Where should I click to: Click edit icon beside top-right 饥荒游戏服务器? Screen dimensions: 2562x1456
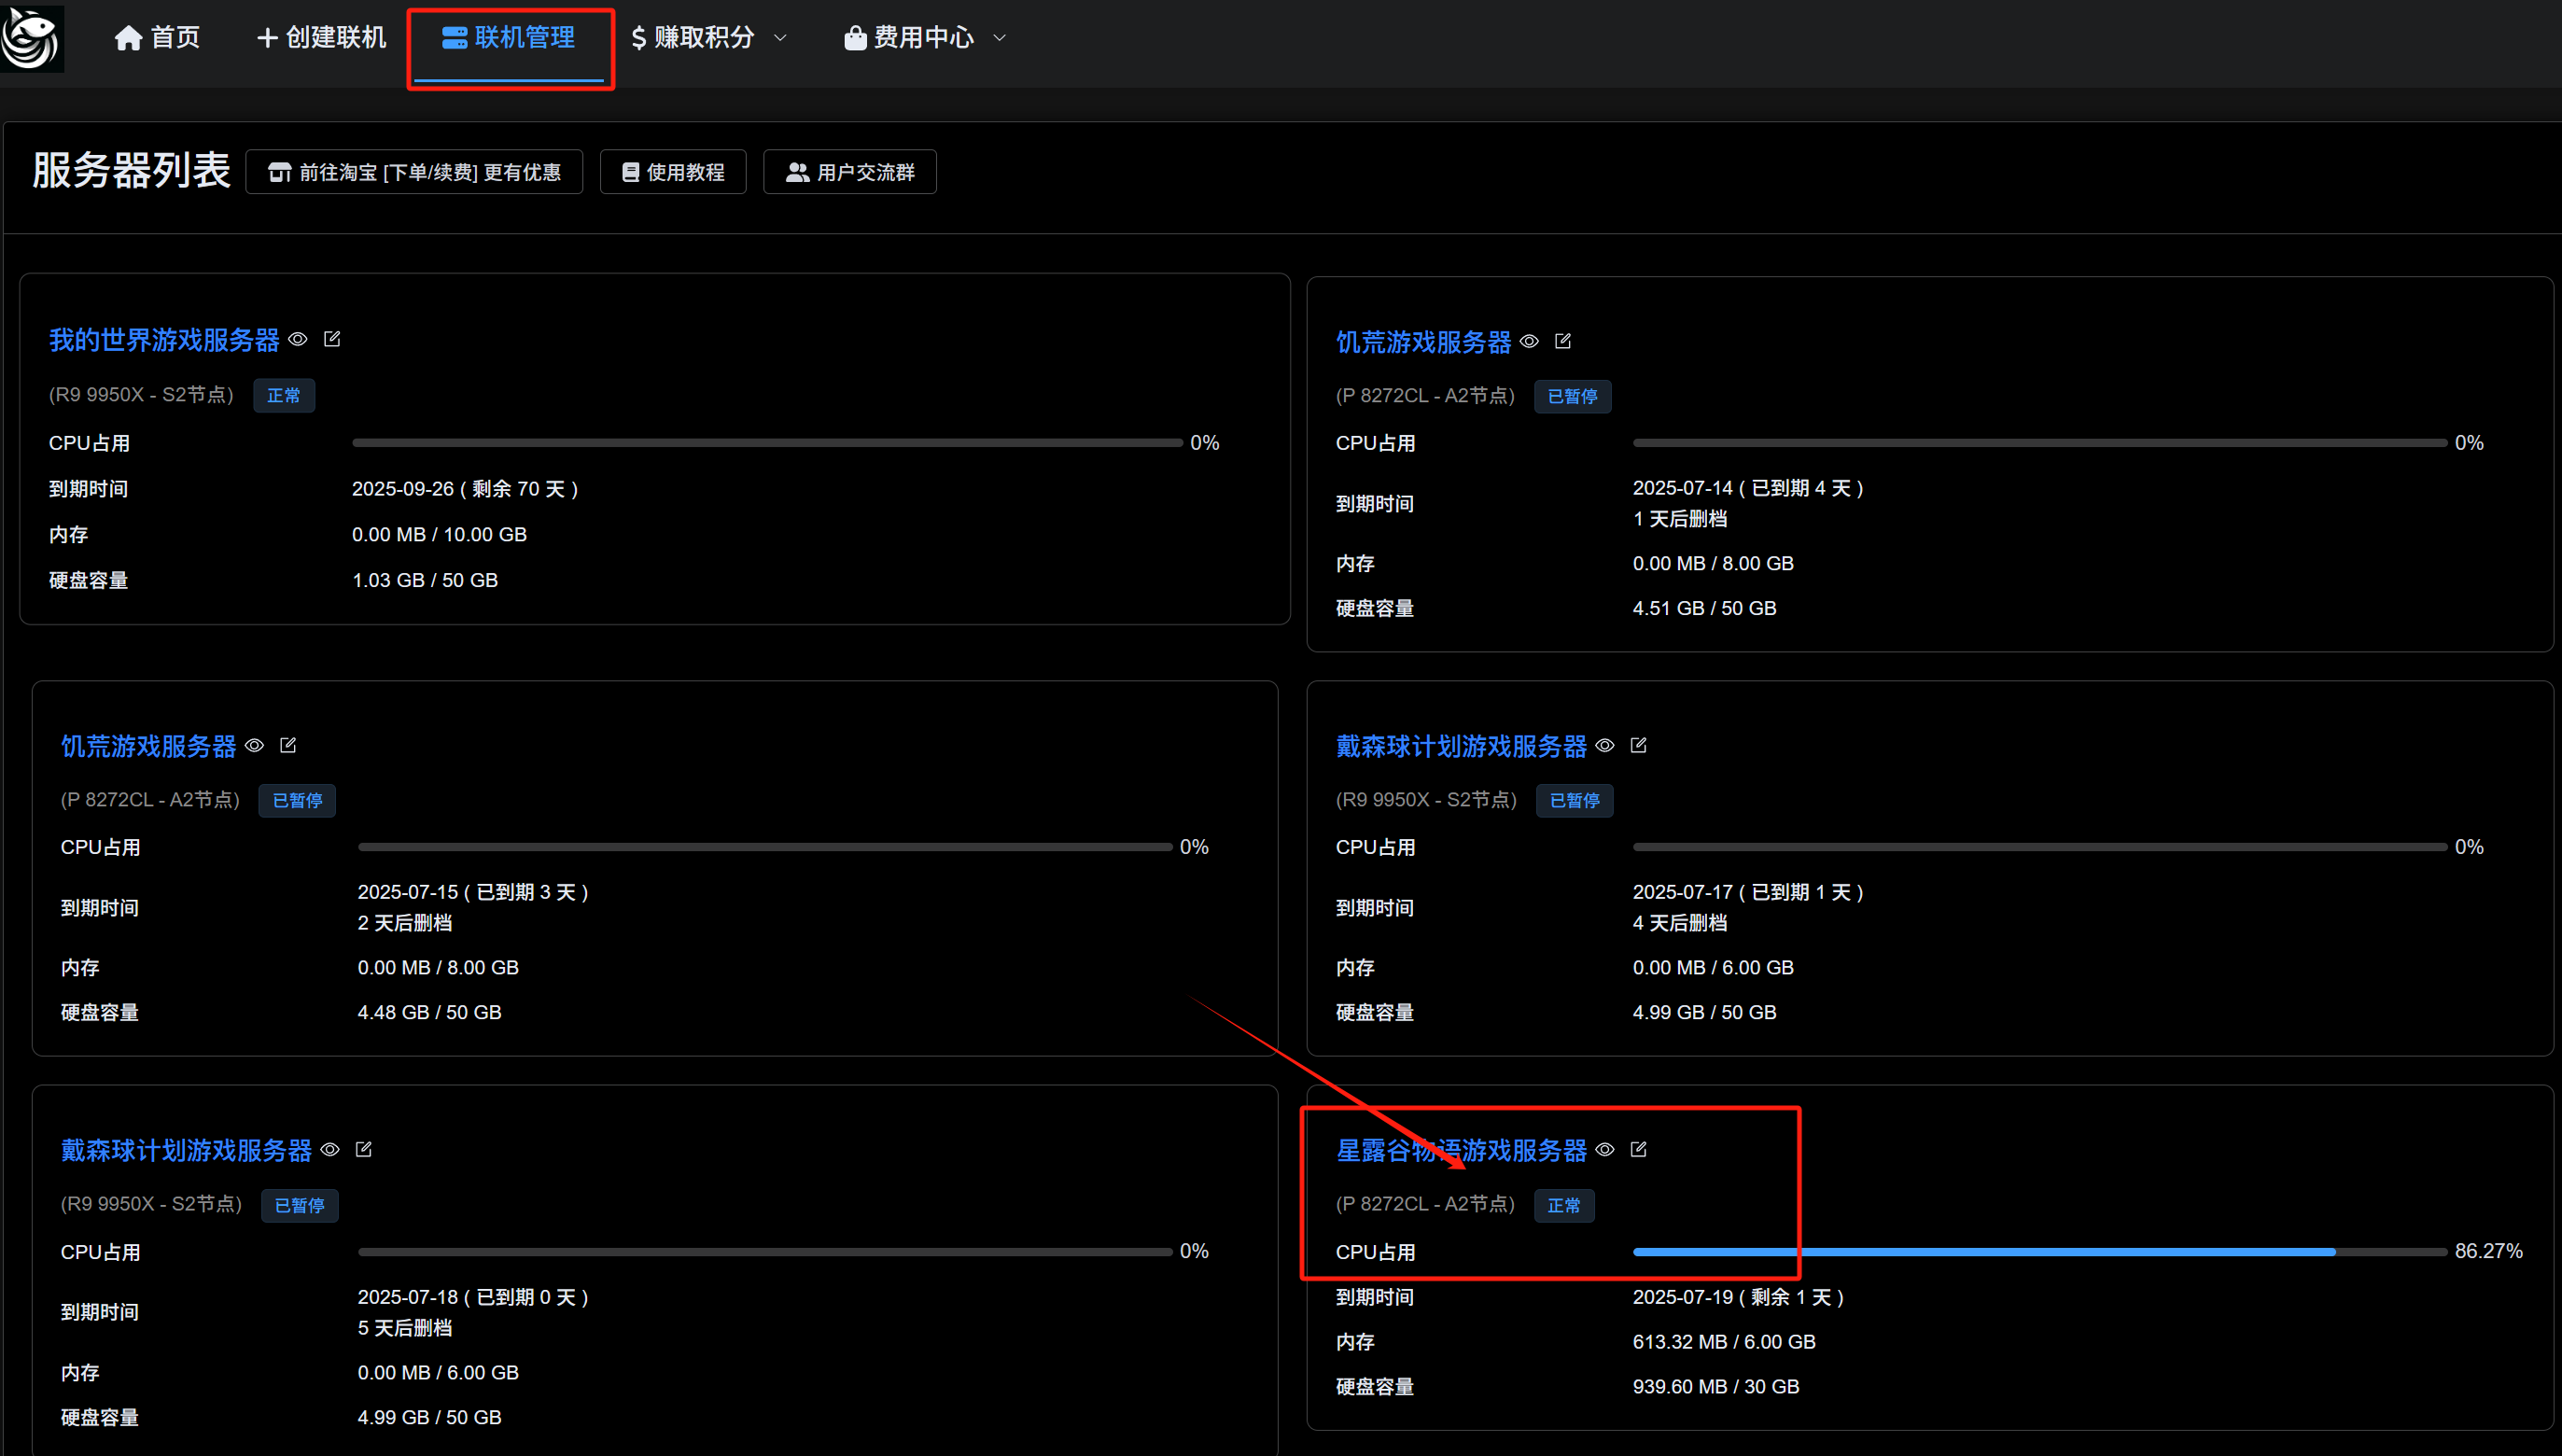[1563, 342]
